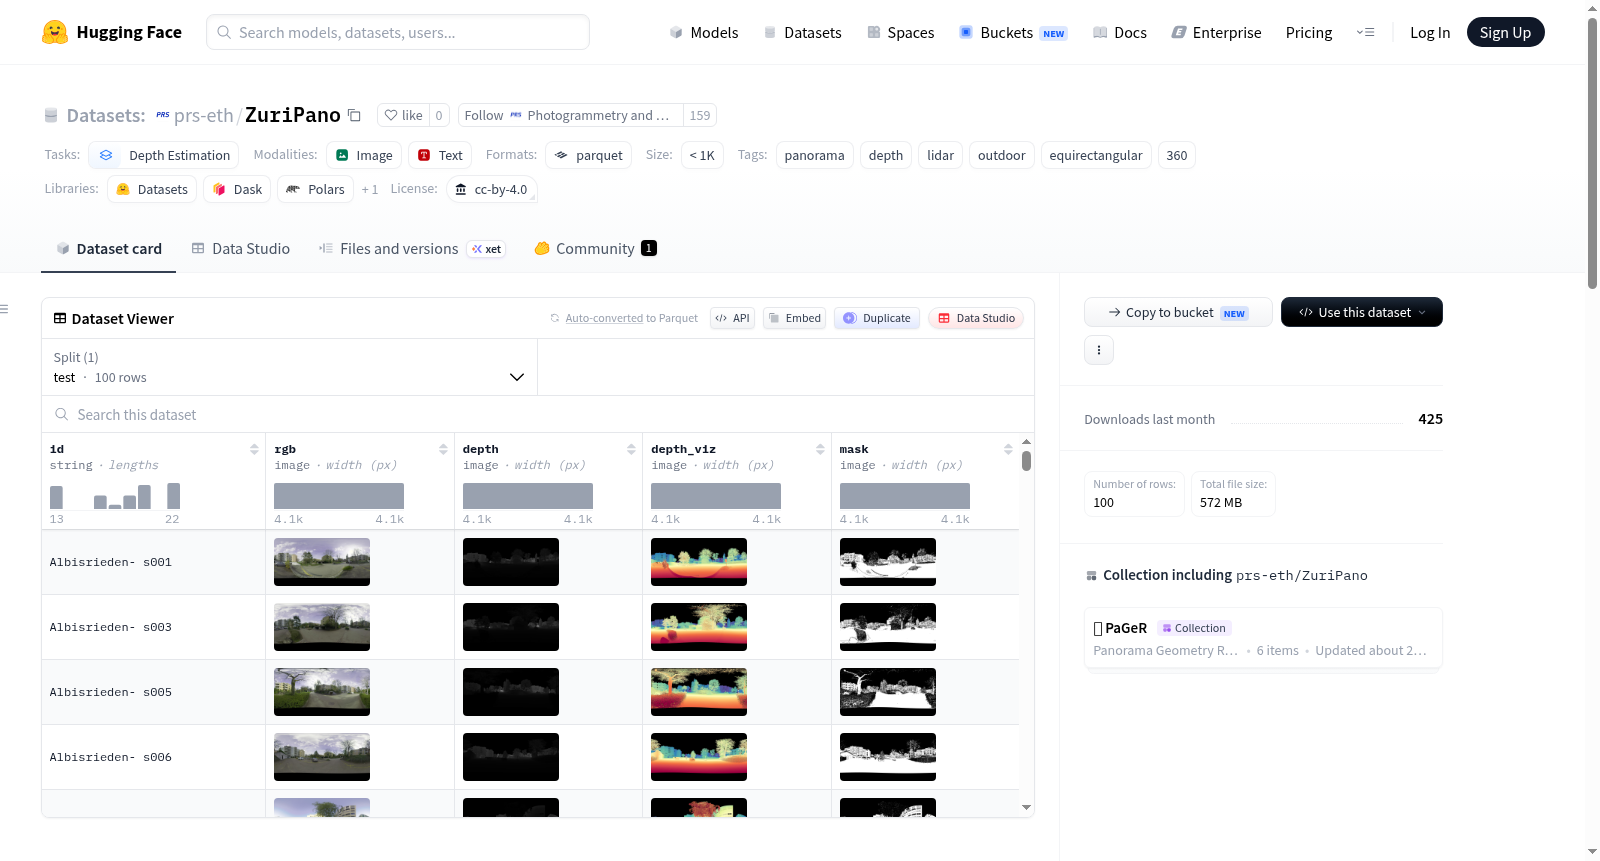
Task: Select the parquet format tag
Action: point(589,155)
